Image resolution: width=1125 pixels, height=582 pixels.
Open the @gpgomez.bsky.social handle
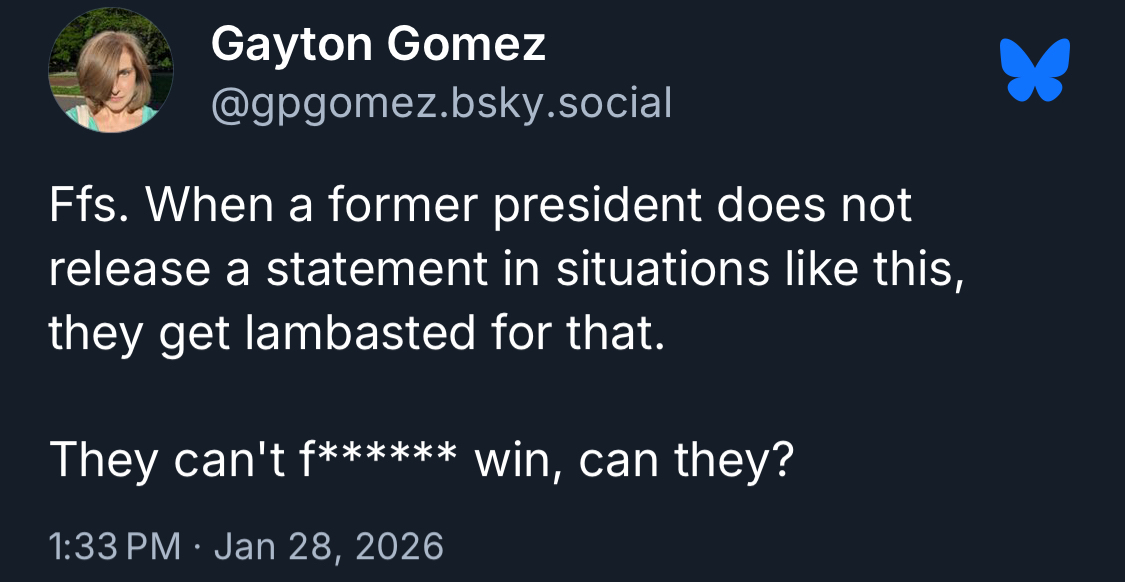441,102
